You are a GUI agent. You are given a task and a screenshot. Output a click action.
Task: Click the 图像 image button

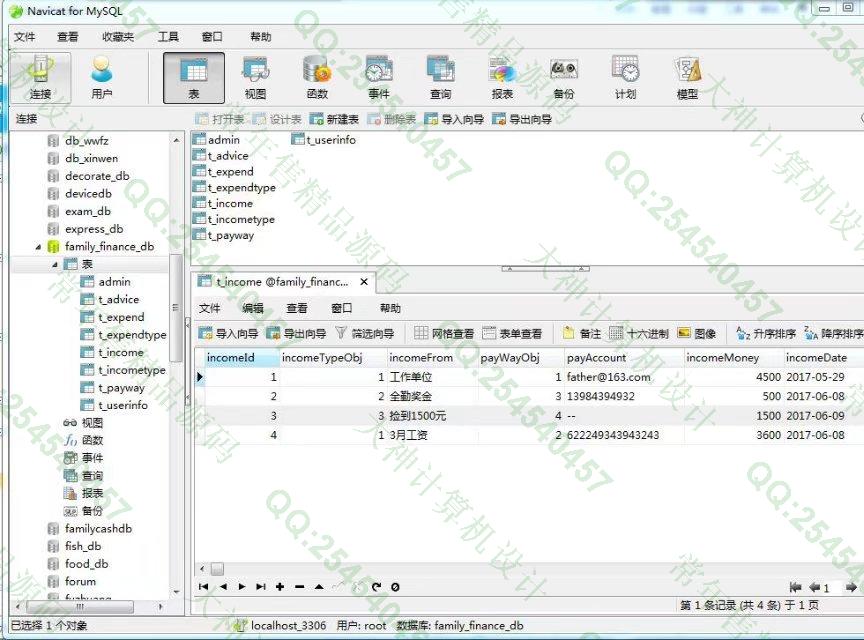click(x=697, y=334)
